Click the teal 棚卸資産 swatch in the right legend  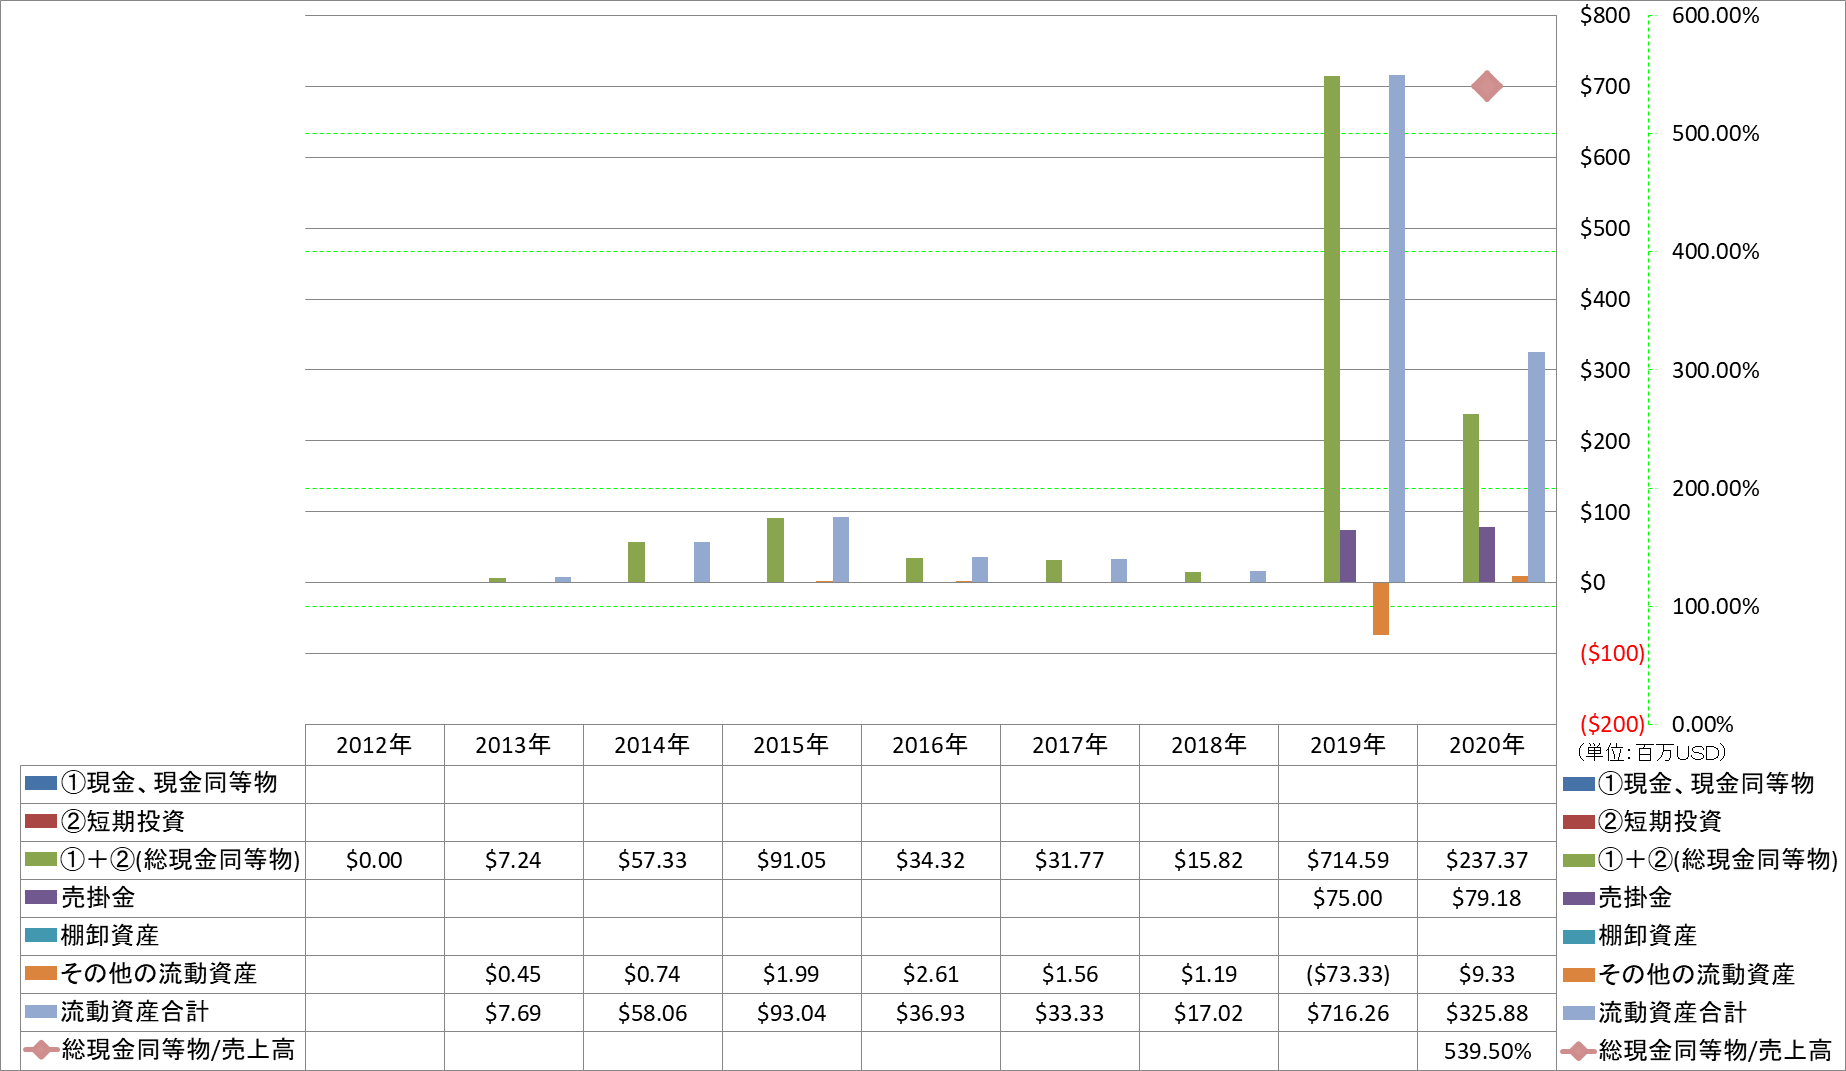1579,936
